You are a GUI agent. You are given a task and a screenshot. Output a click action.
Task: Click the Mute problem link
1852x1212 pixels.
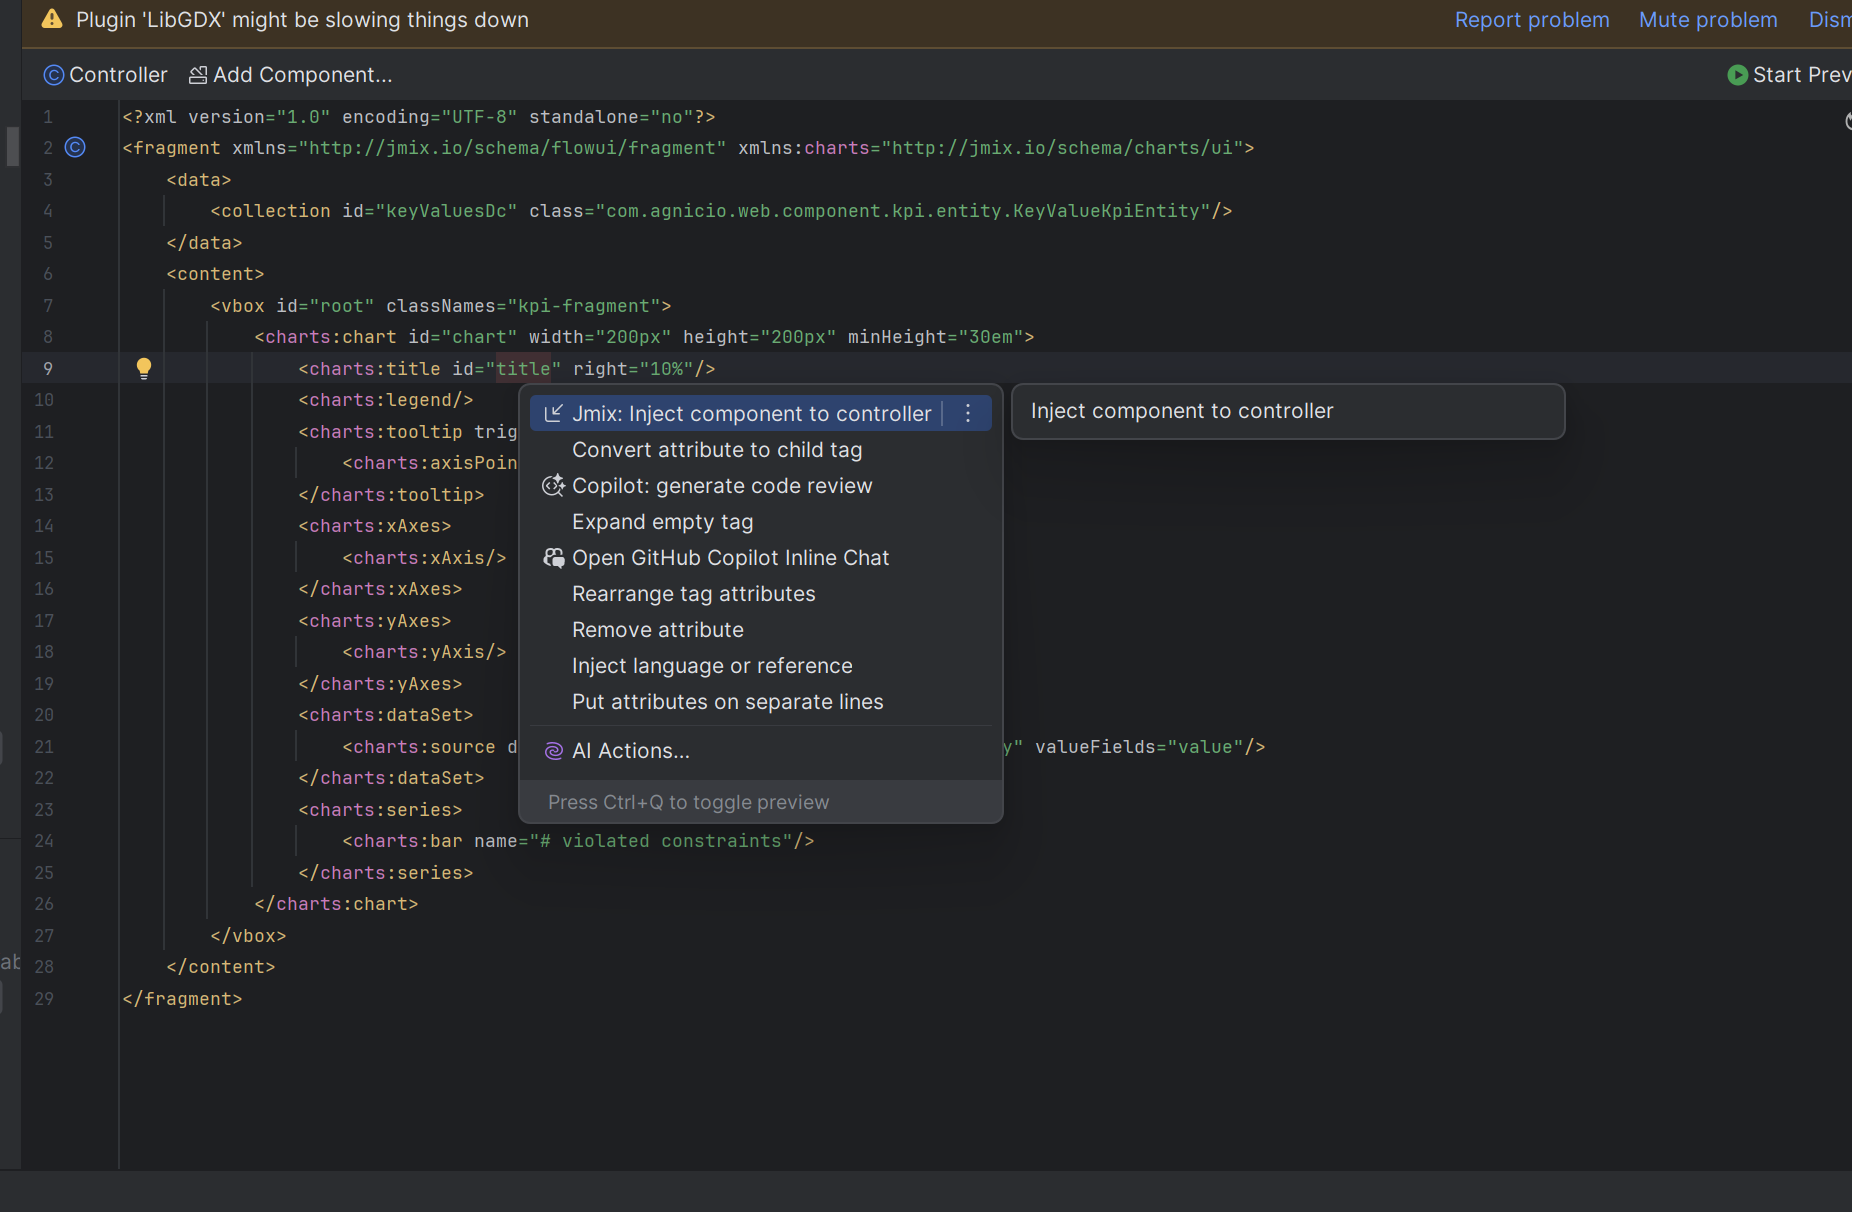(x=1707, y=20)
